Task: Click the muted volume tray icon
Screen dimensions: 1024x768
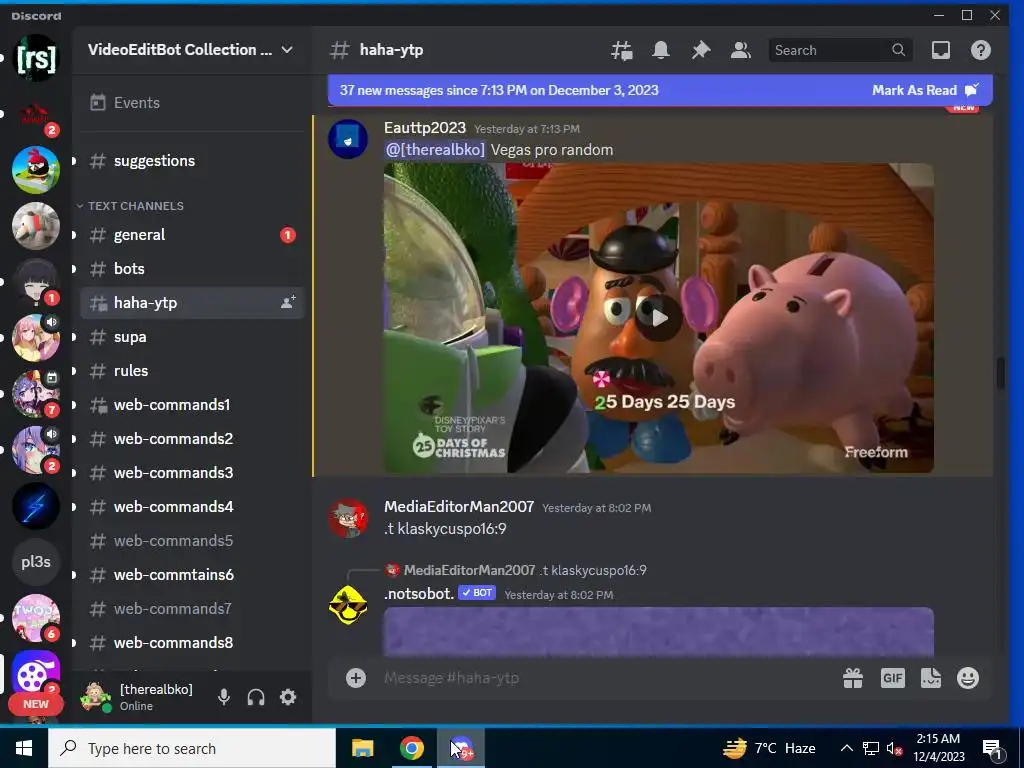Action: point(894,748)
